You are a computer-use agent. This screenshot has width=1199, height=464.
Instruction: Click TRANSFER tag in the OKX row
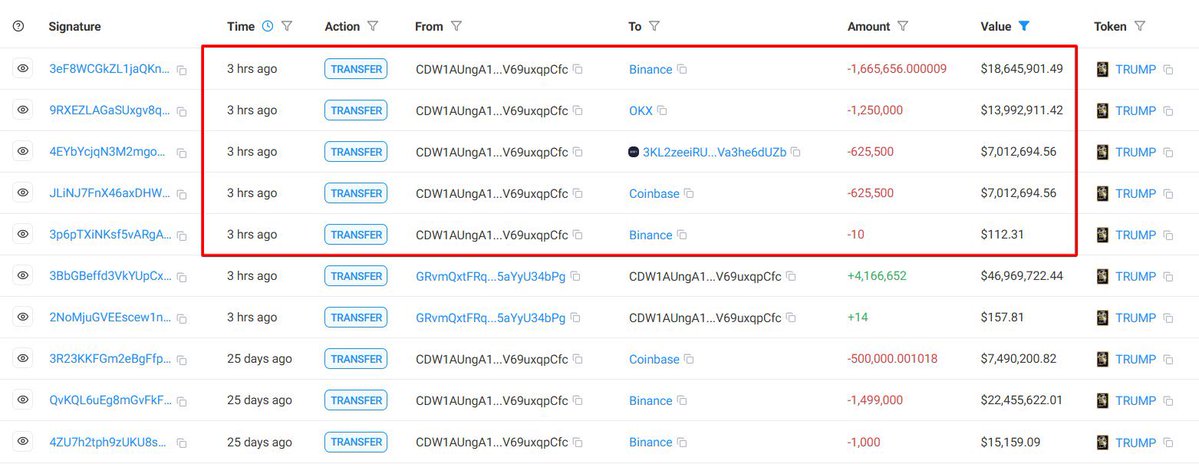click(x=356, y=110)
